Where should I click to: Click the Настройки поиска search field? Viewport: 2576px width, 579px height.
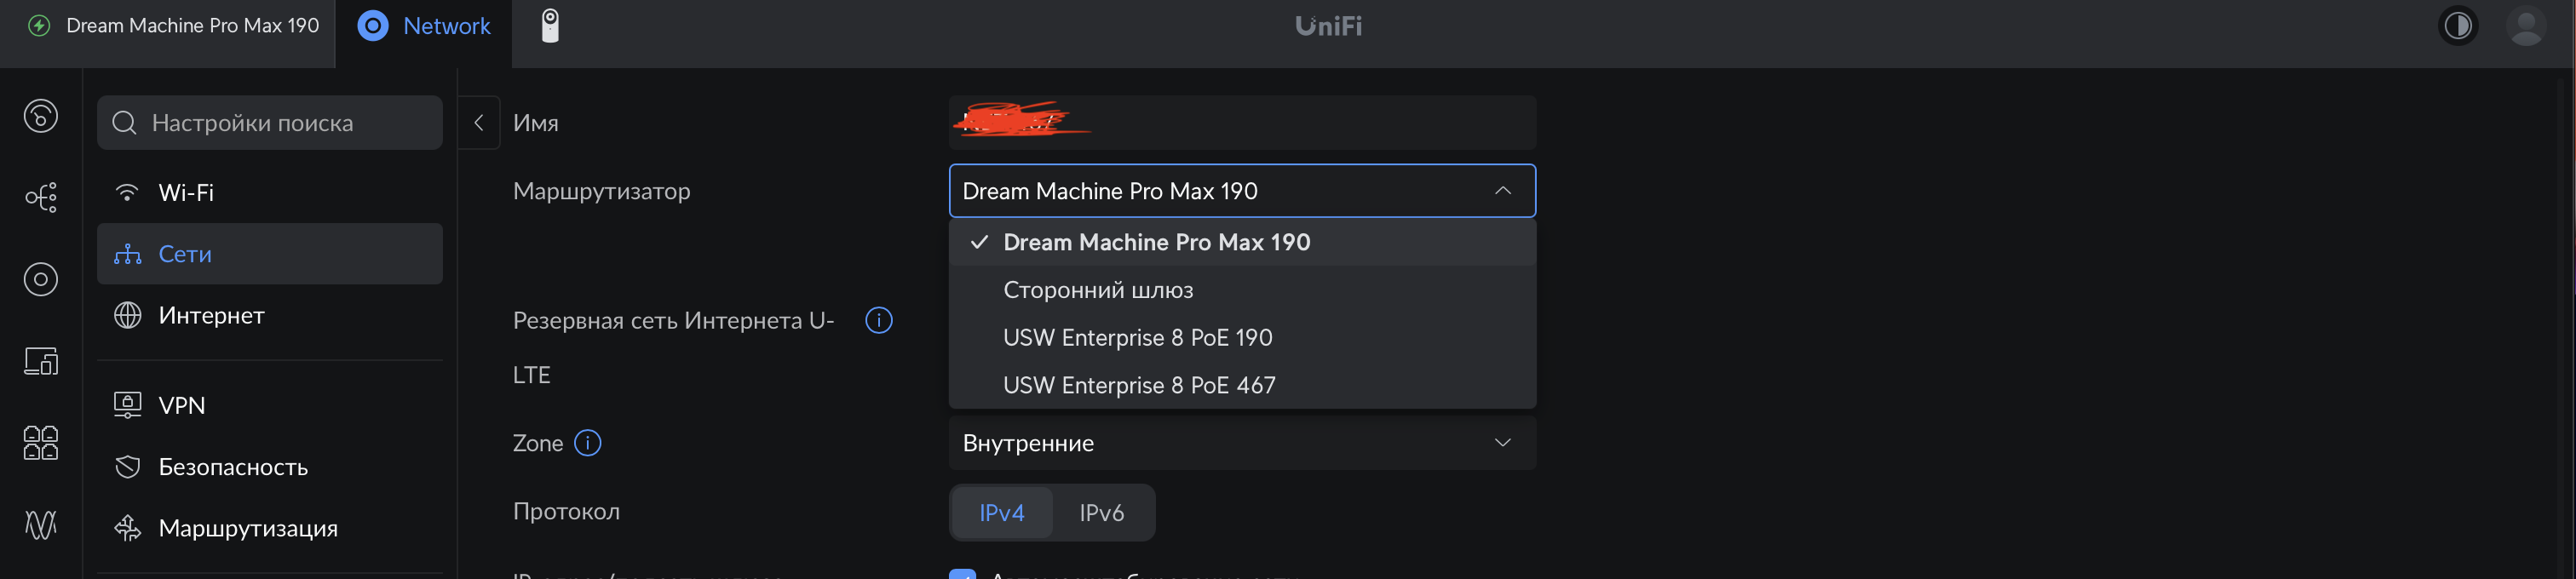270,123
